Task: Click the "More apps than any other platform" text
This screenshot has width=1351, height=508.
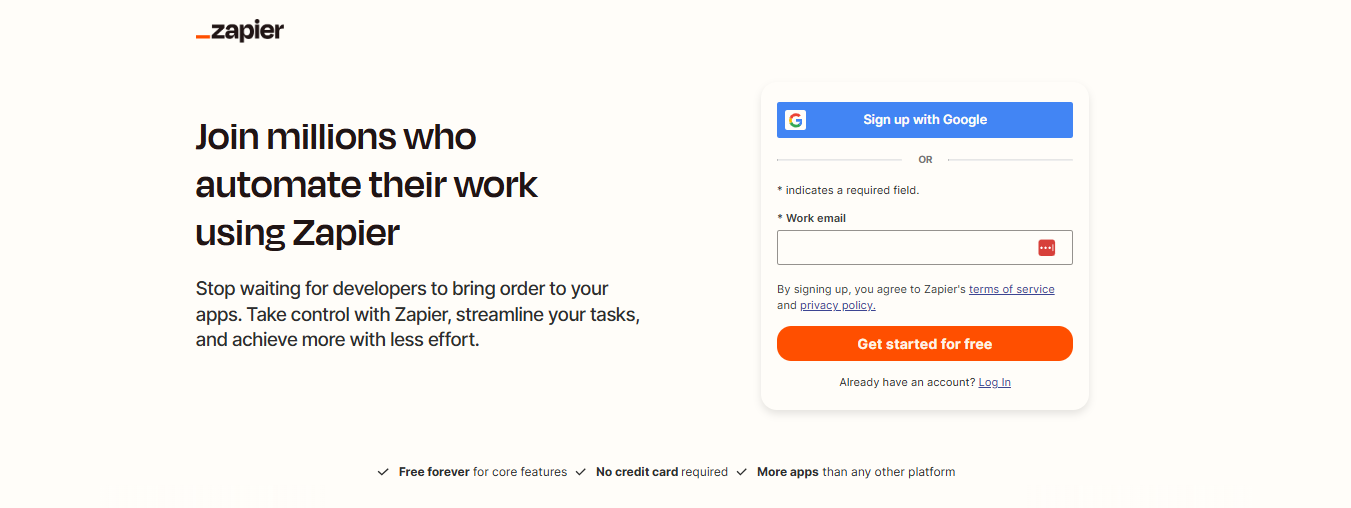Action: (856, 472)
